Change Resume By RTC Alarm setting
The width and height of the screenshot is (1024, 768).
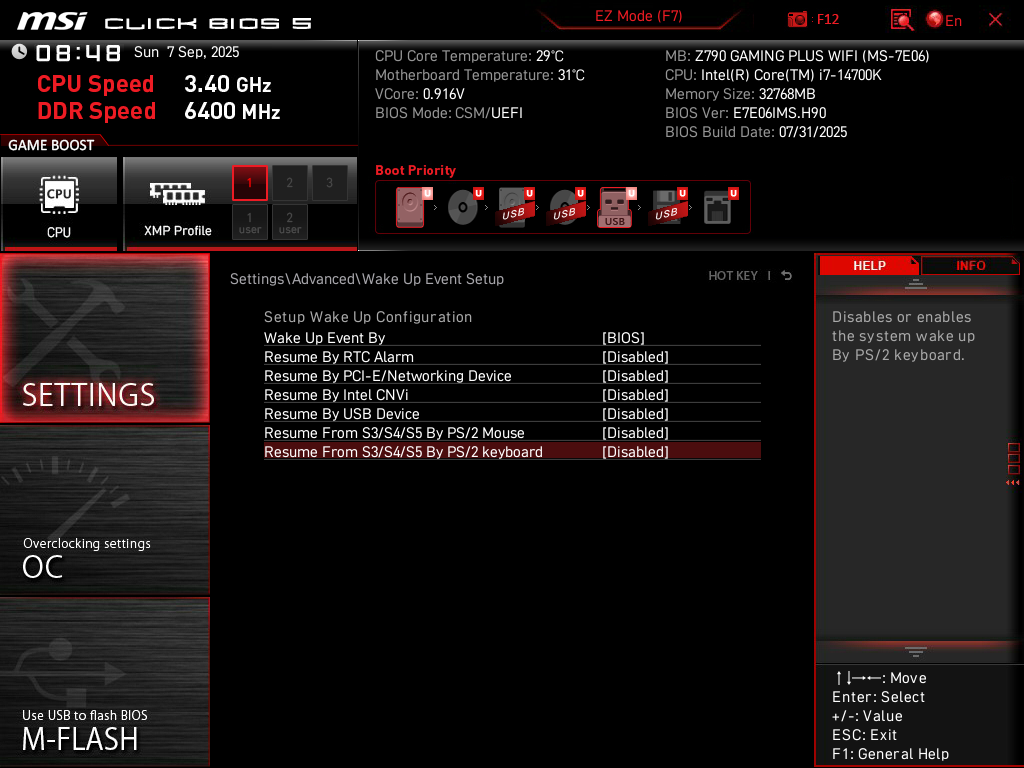pos(512,357)
